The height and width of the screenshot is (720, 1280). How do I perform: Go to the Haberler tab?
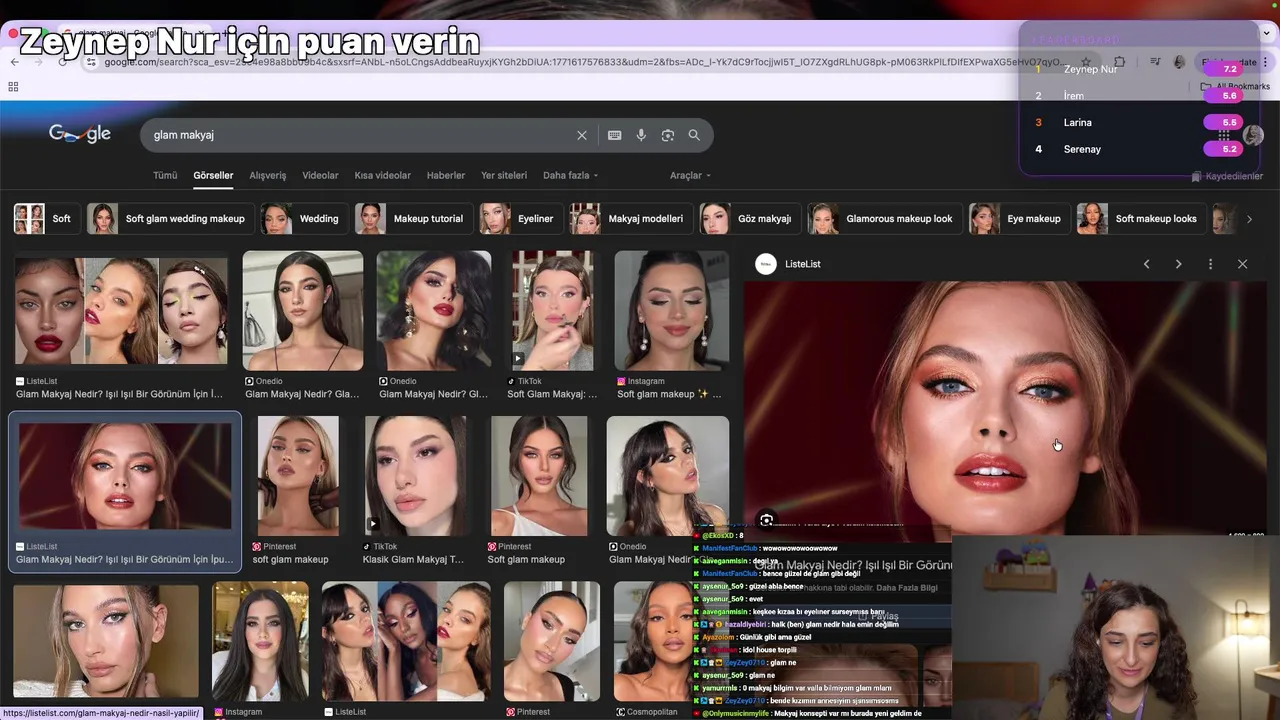[x=446, y=175]
